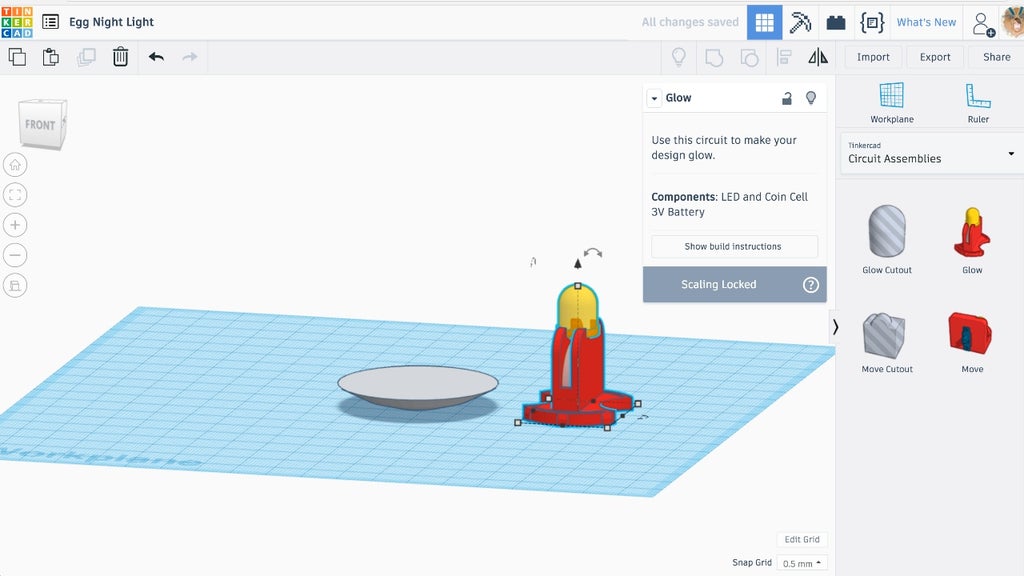Click the FRONT view cube
The image size is (1024, 576).
[42, 123]
